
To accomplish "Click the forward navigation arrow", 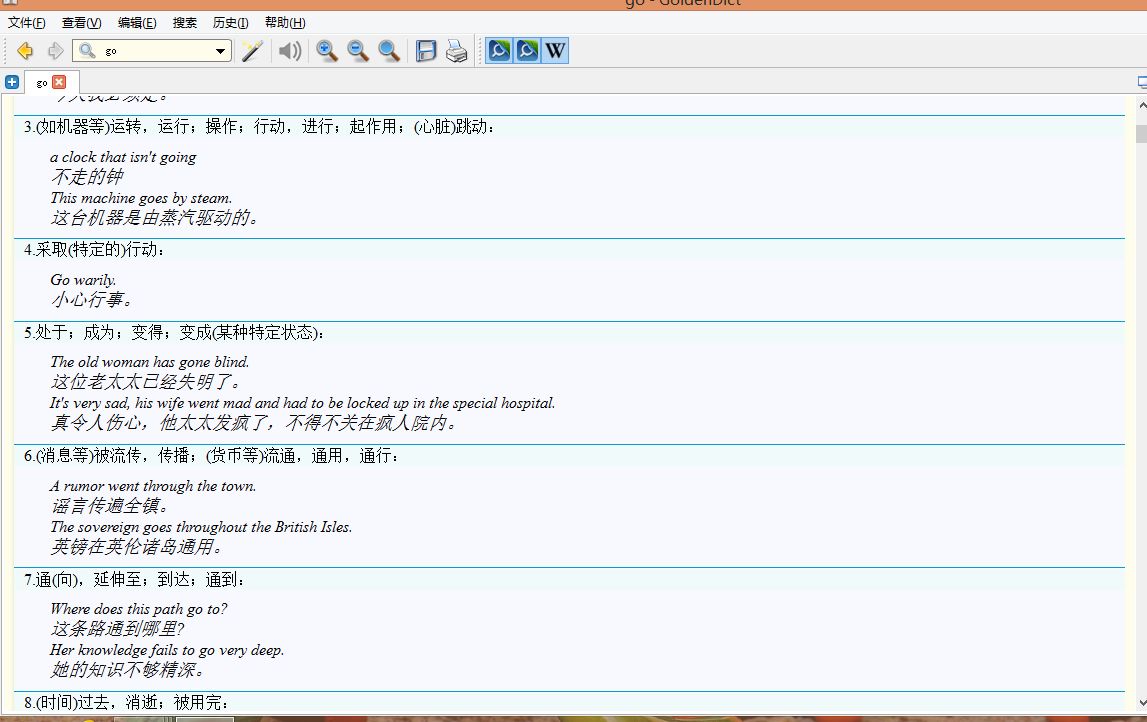I will 55,51.
